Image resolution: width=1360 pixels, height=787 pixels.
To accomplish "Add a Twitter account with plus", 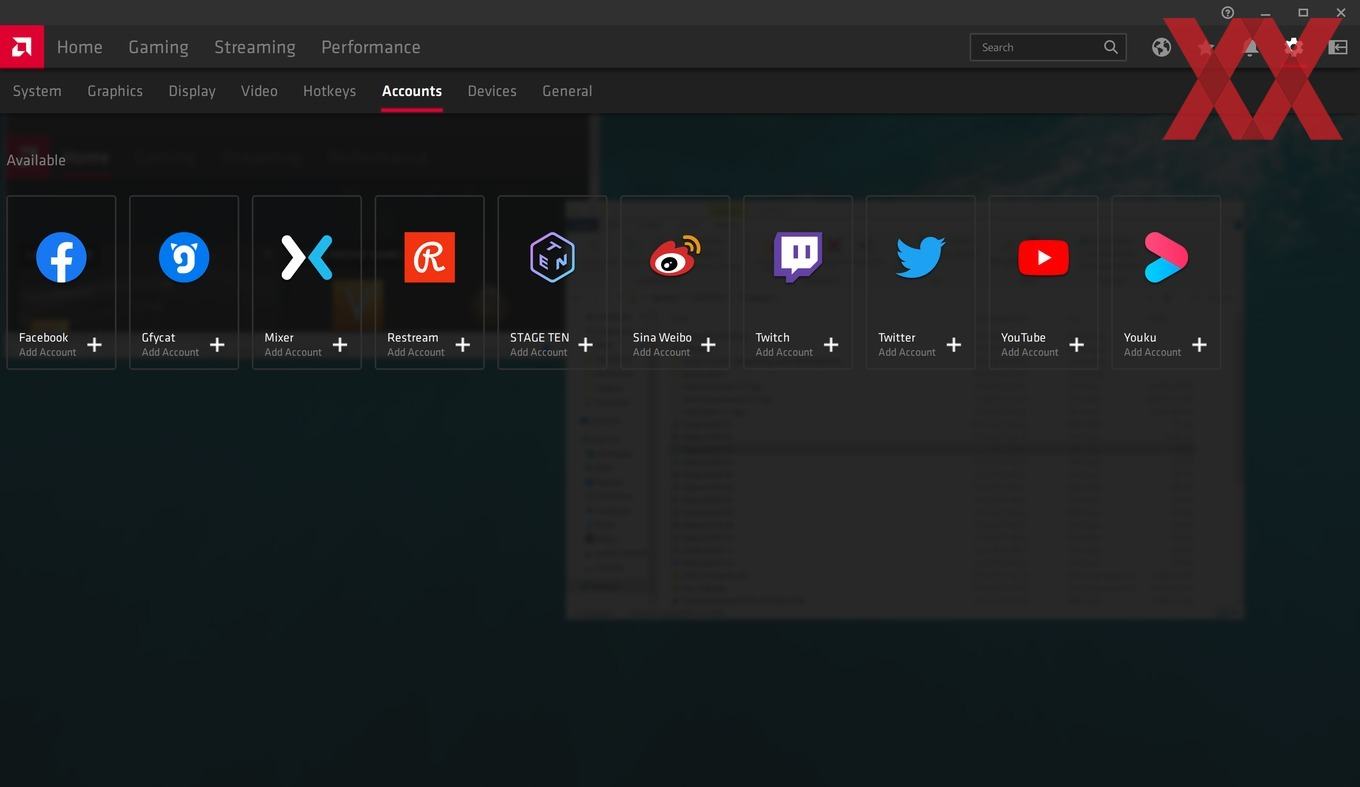I will click(x=954, y=345).
